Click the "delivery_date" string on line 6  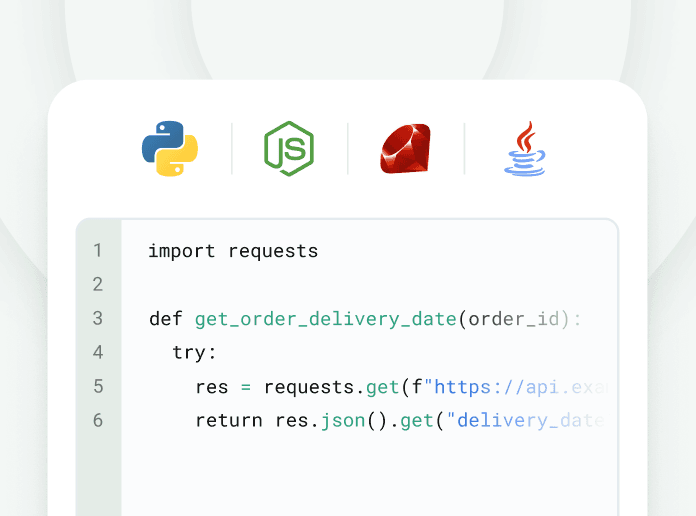(x=528, y=421)
